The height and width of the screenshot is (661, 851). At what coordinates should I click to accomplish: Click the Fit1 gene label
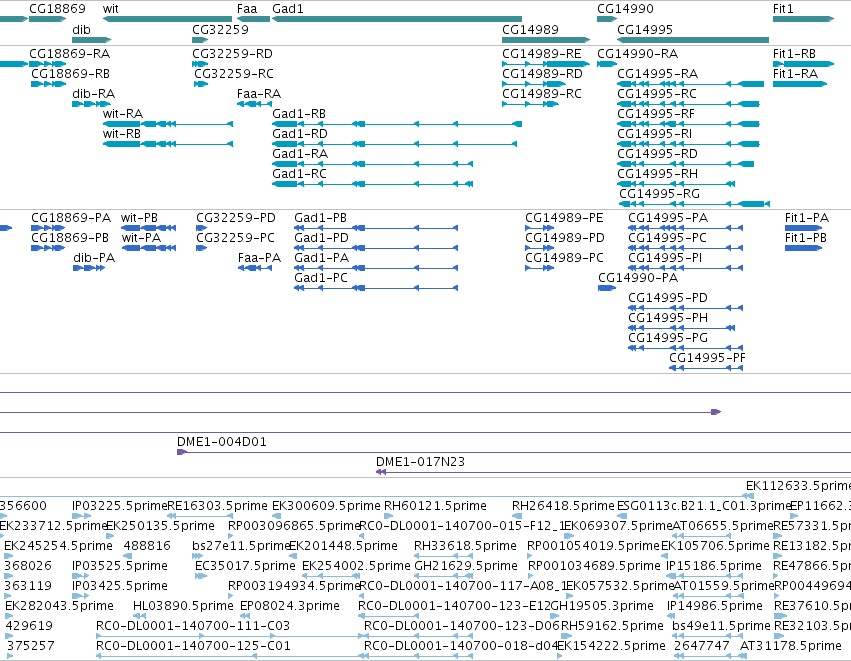[x=783, y=9]
